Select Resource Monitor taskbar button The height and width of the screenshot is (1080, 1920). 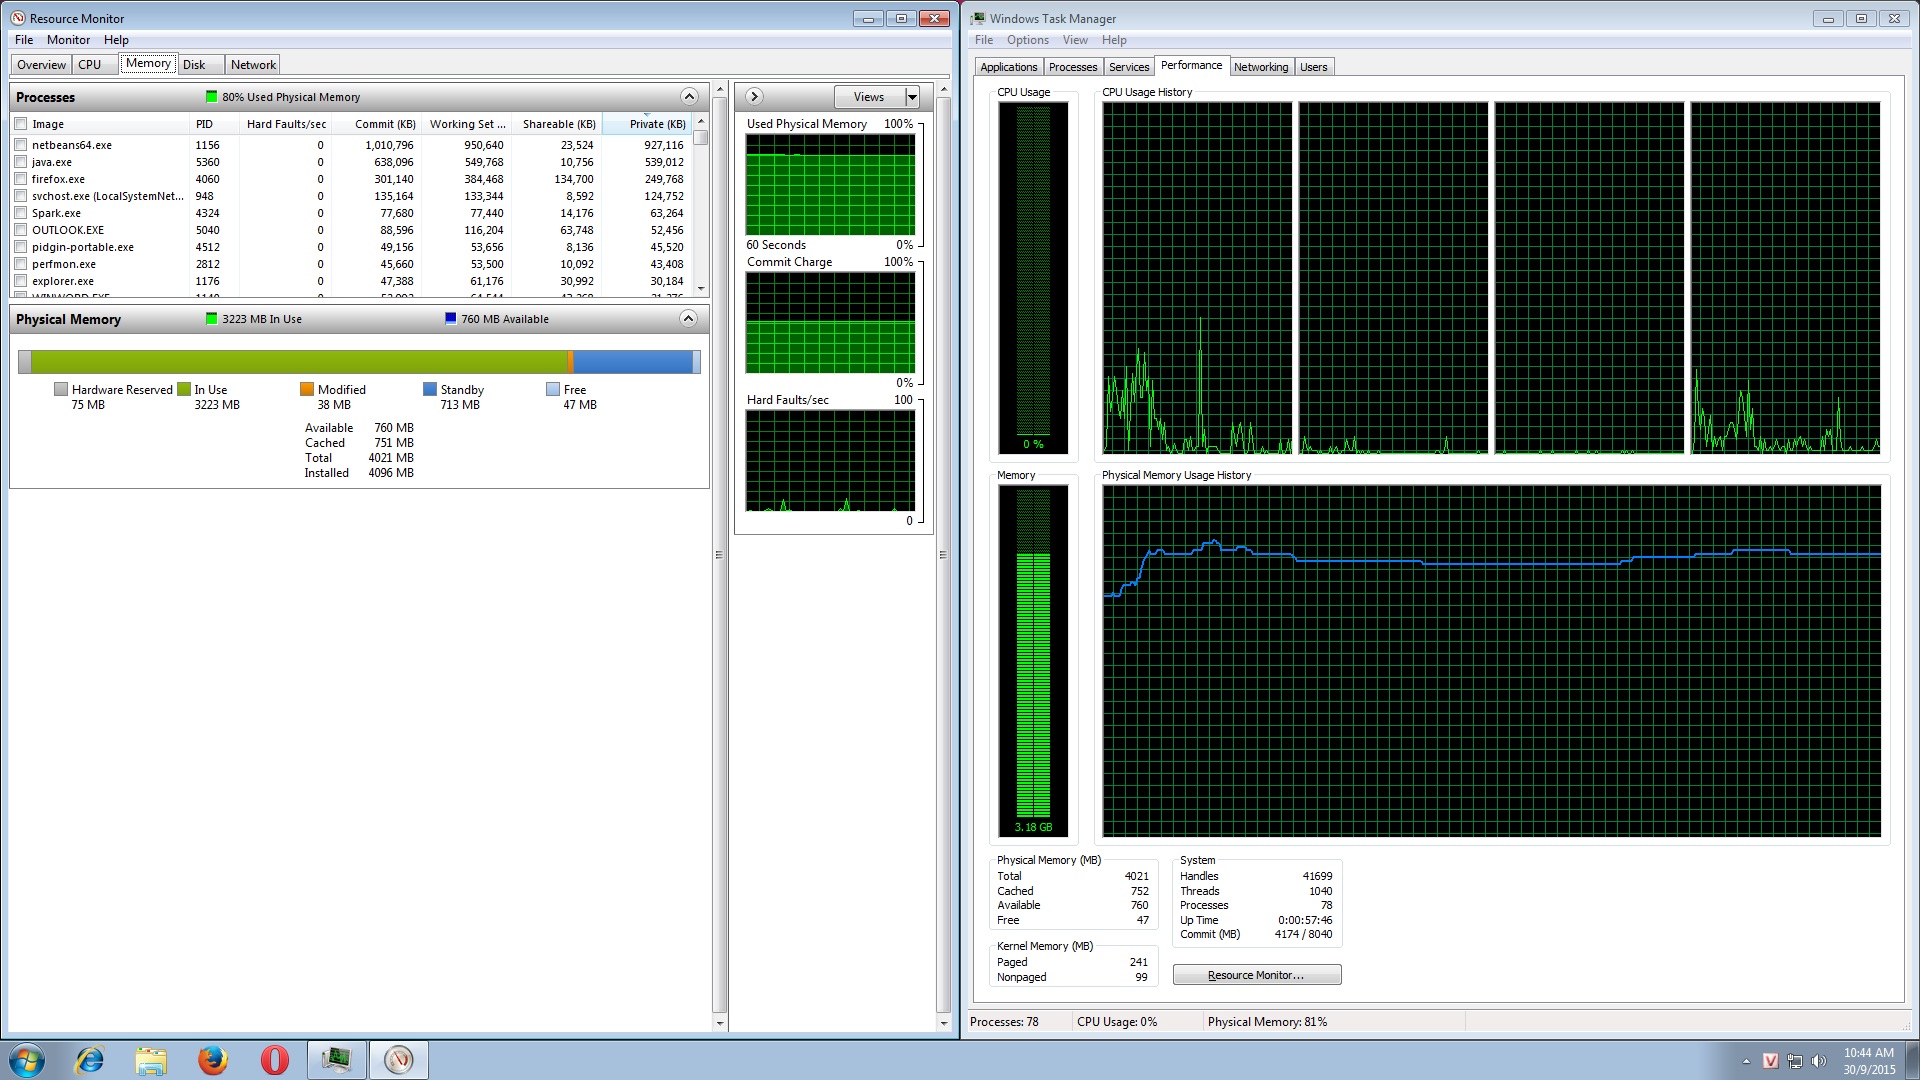coord(399,1060)
